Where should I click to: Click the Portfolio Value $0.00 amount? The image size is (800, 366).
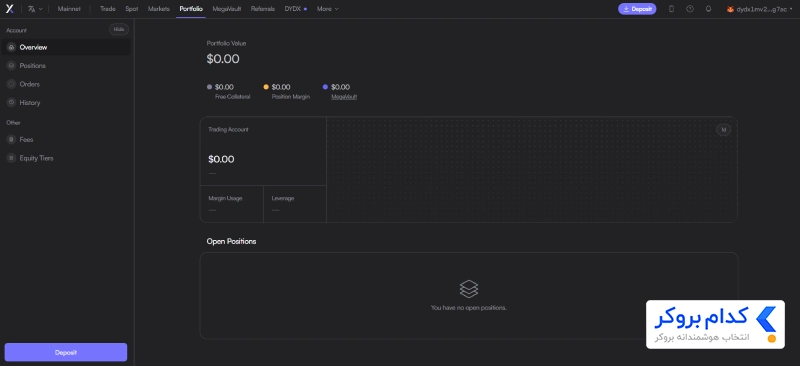(223, 59)
